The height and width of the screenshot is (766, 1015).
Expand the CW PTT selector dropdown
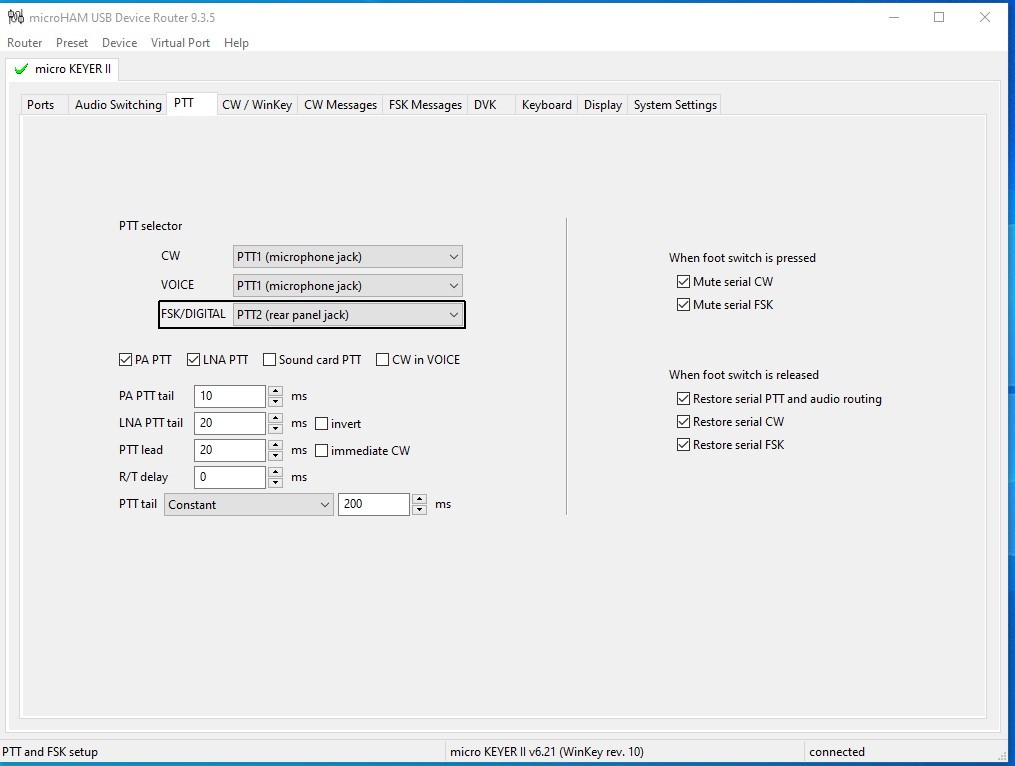click(348, 257)
